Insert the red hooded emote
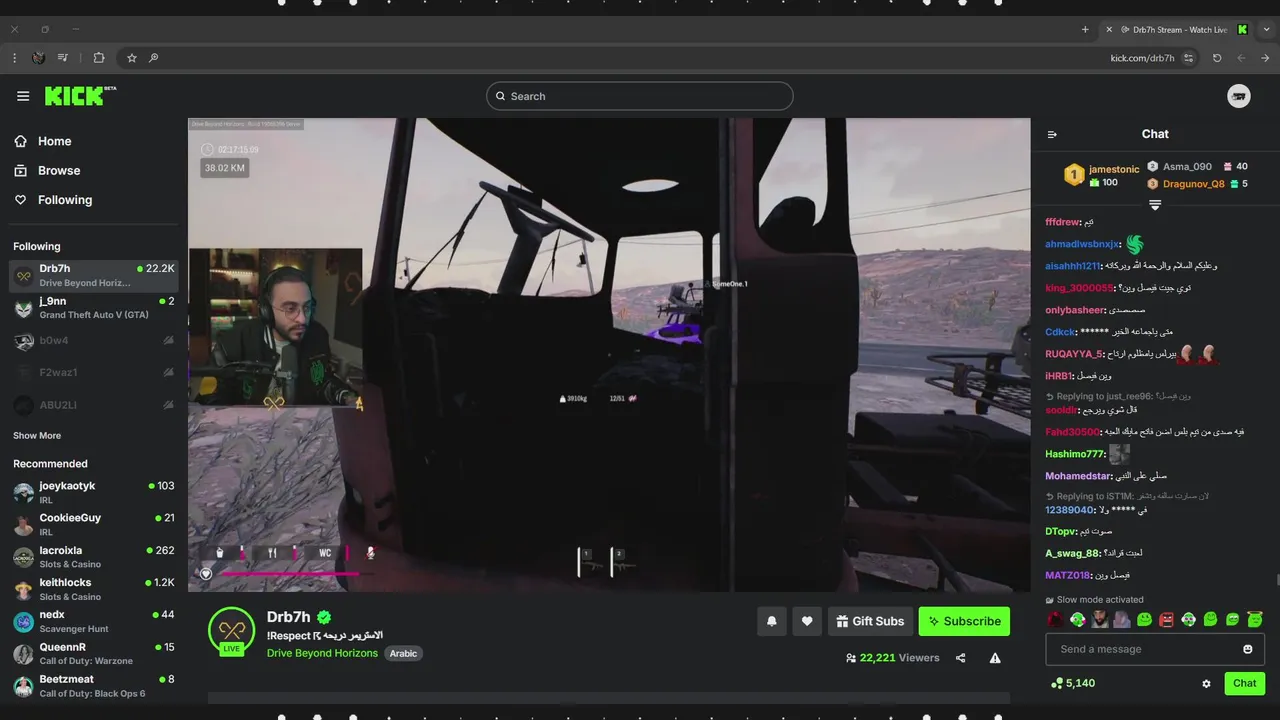 click(x=1056, y=620)
